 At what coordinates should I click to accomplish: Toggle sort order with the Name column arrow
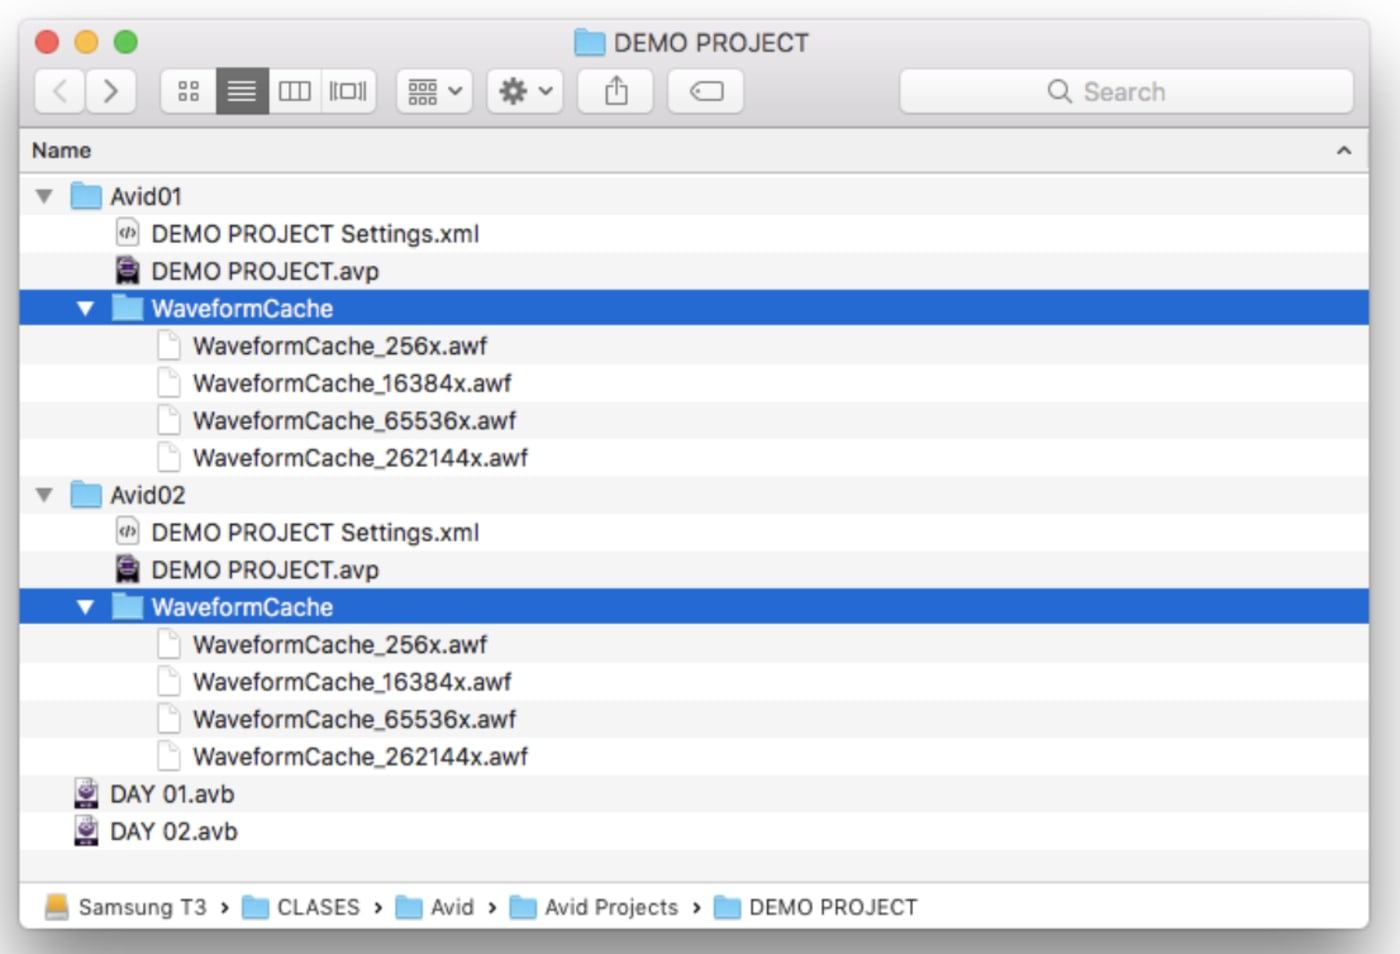[x=1343, y=150]
